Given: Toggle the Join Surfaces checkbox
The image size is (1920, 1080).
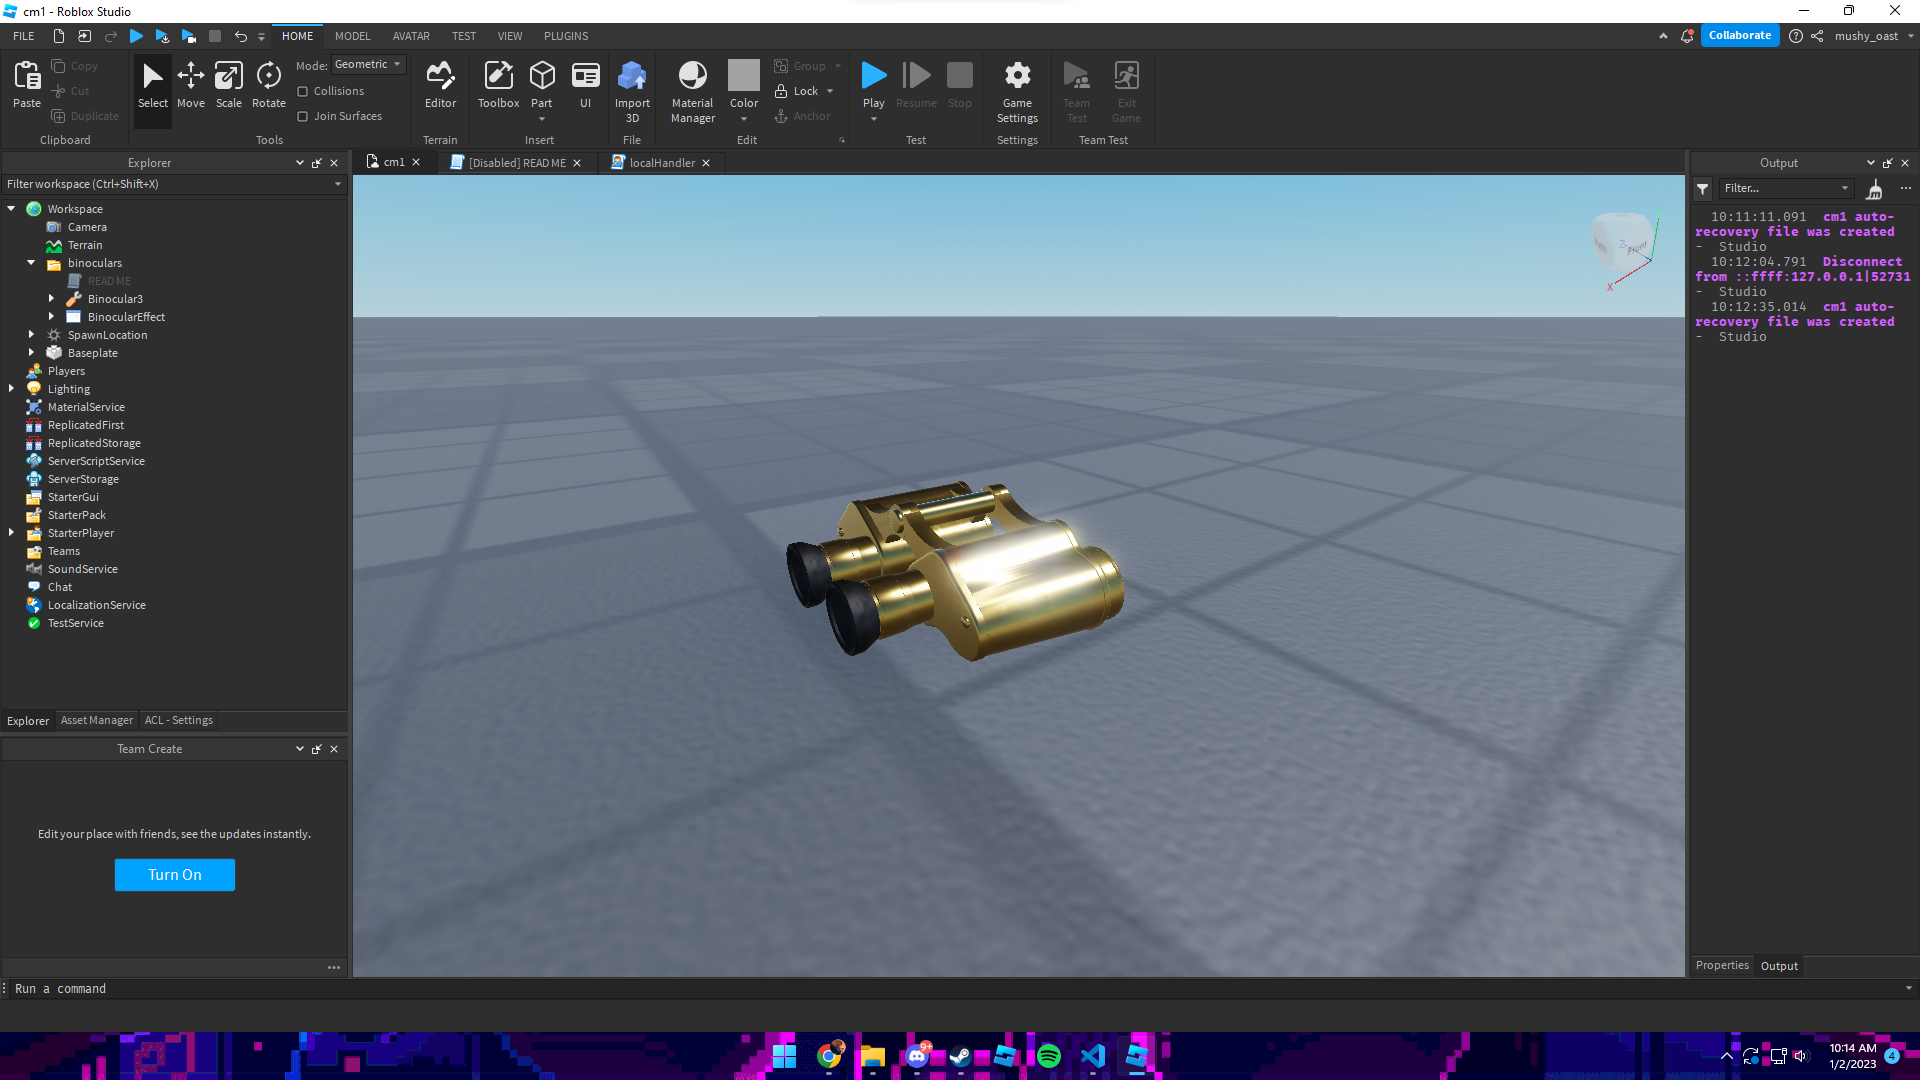Looking at the screenshot, I should coord(303,116).
